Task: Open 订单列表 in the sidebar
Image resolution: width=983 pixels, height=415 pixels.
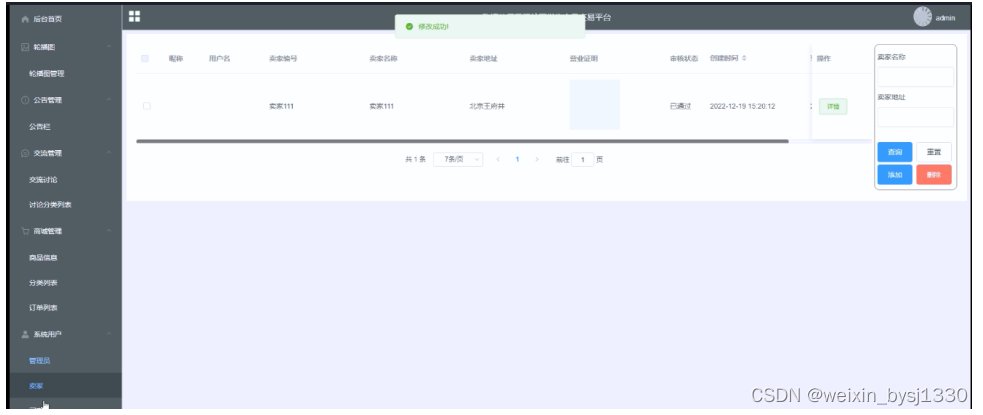Action: (x=43, y=308)
